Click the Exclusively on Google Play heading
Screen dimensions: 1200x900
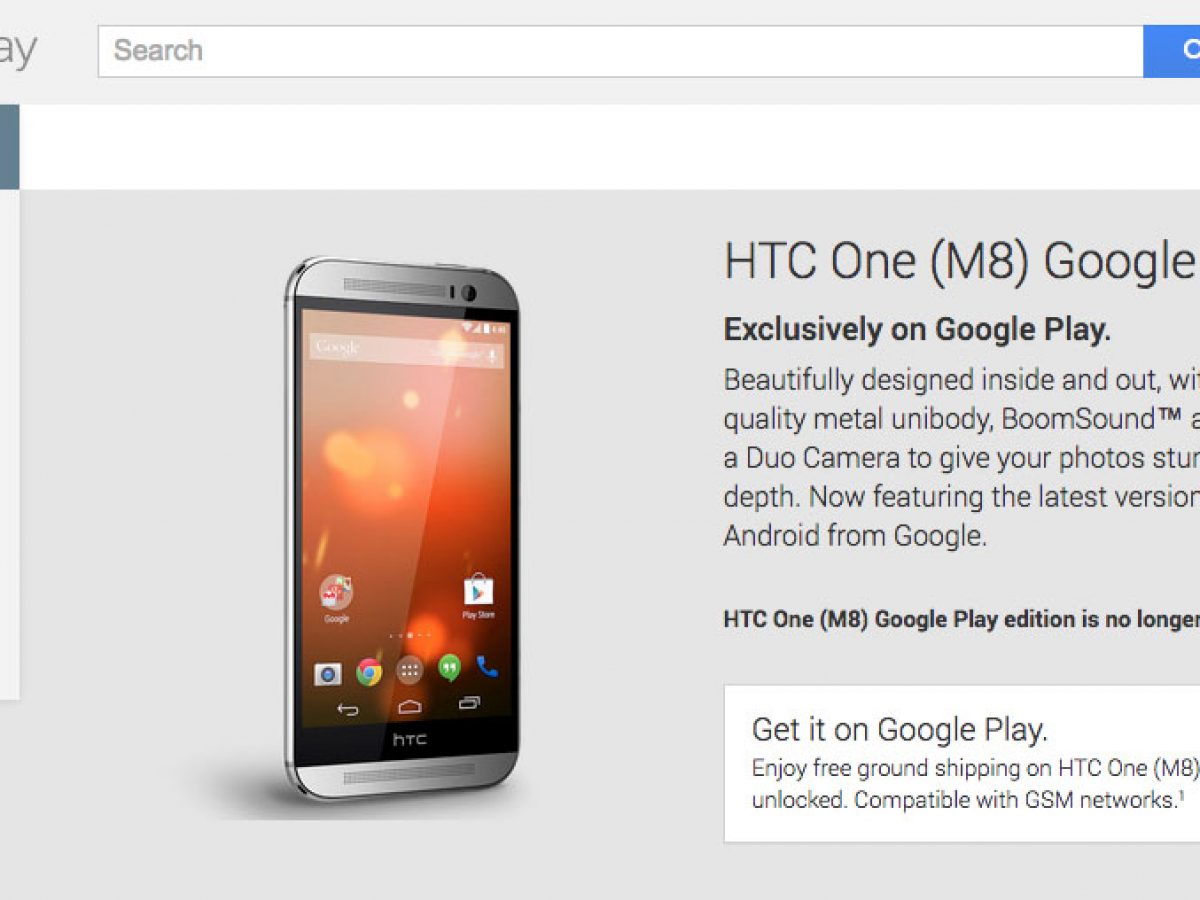pos(917,330)
